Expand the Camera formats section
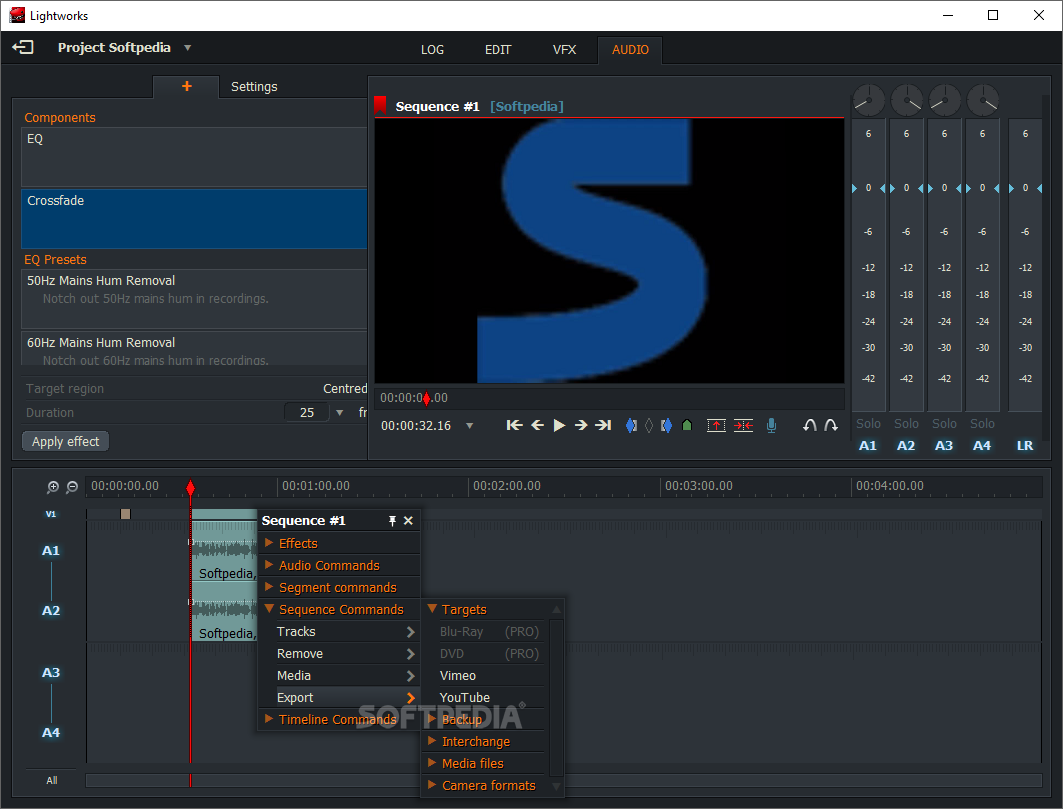Image resolution: width=1063 pixels, height=809 pixels. coord(485,785)
